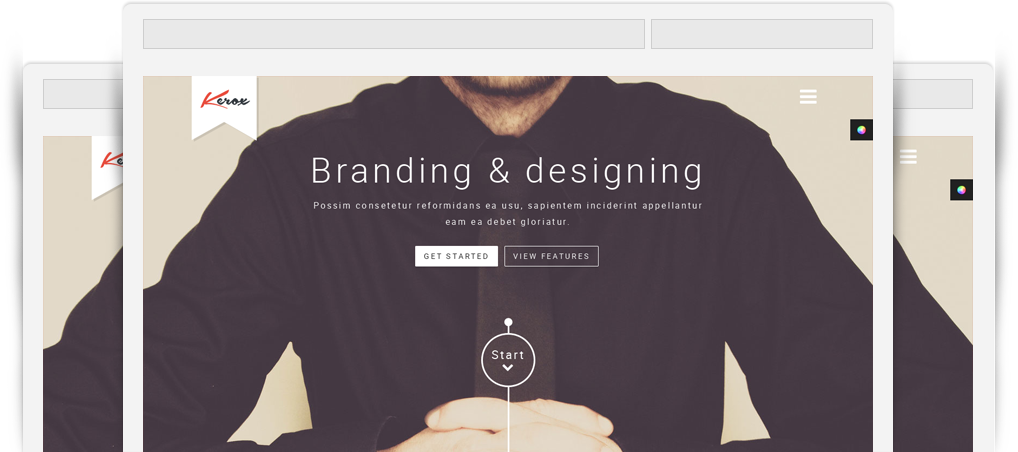This screenshot has height=452, width=1018.
Task: Click the vertical line below Start circle
Action: coord(508,420)
